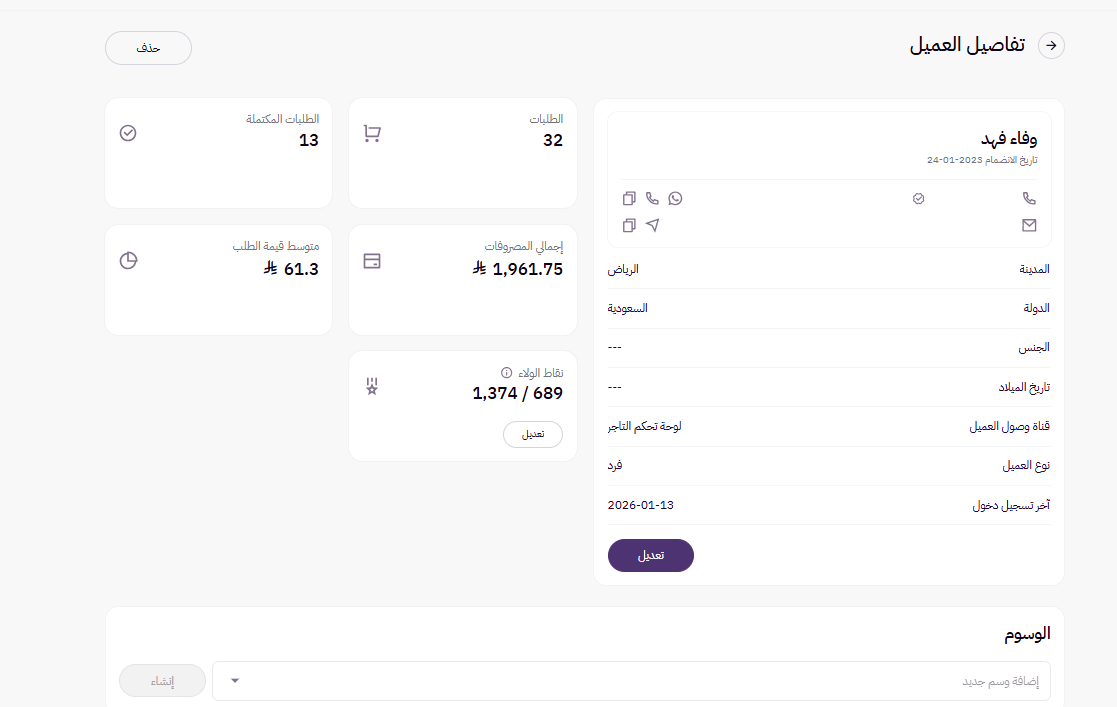Image resolution: width=1117 pixels, height=707 pixels.
Task: Click the envelope icon in the customer card
Action: pyautogui.click(x=1029, y=225)
